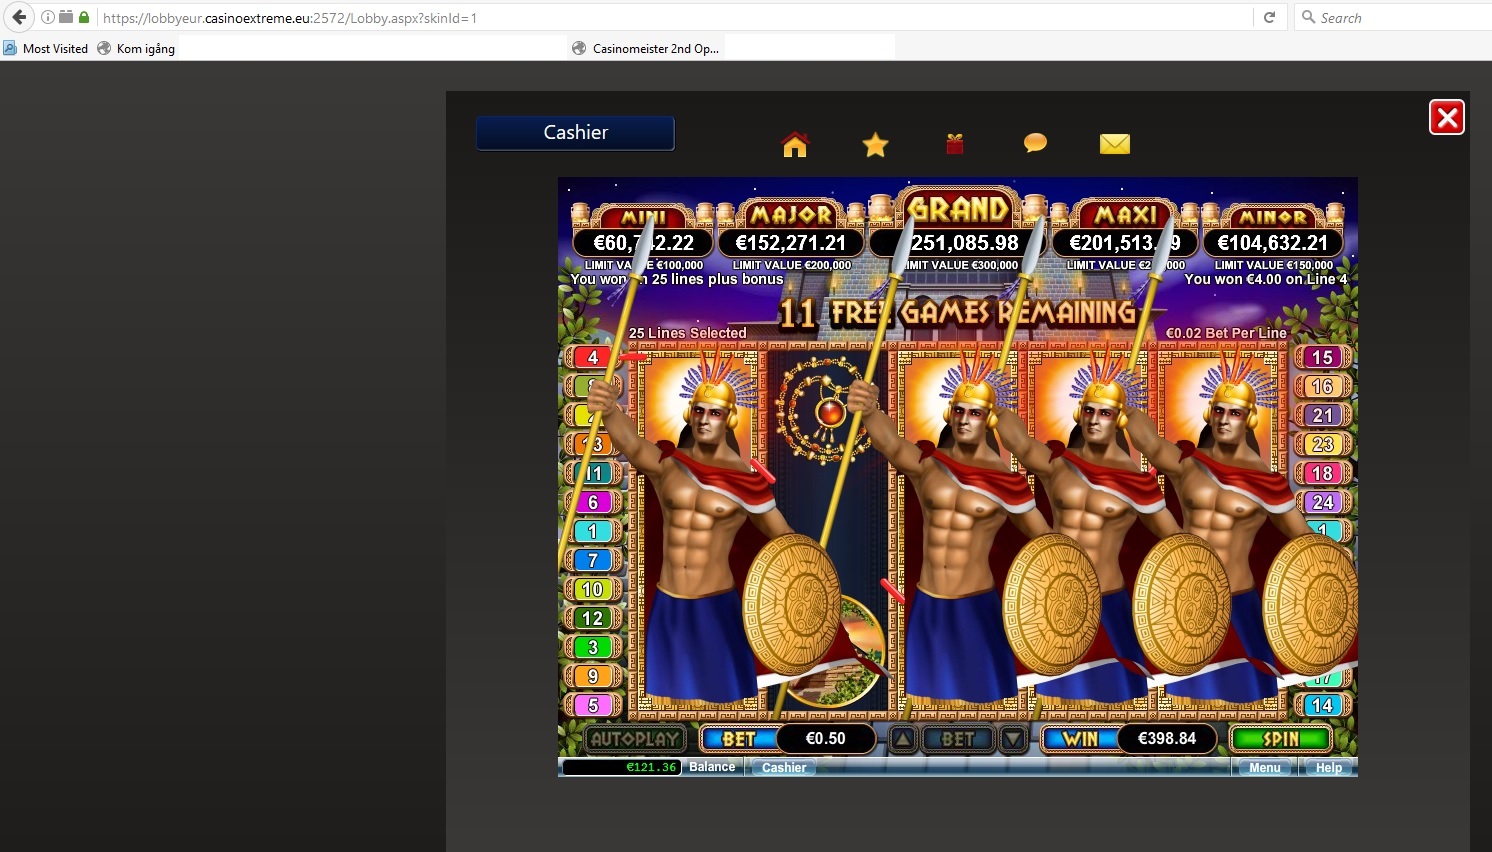Click the green SPIN button

[x=1281, y=739]
